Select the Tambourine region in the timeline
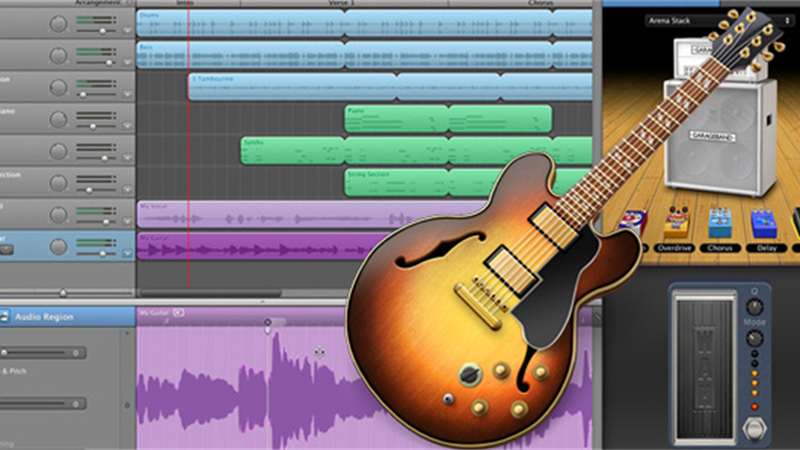 pyautogui.click(x=292, y=87)
